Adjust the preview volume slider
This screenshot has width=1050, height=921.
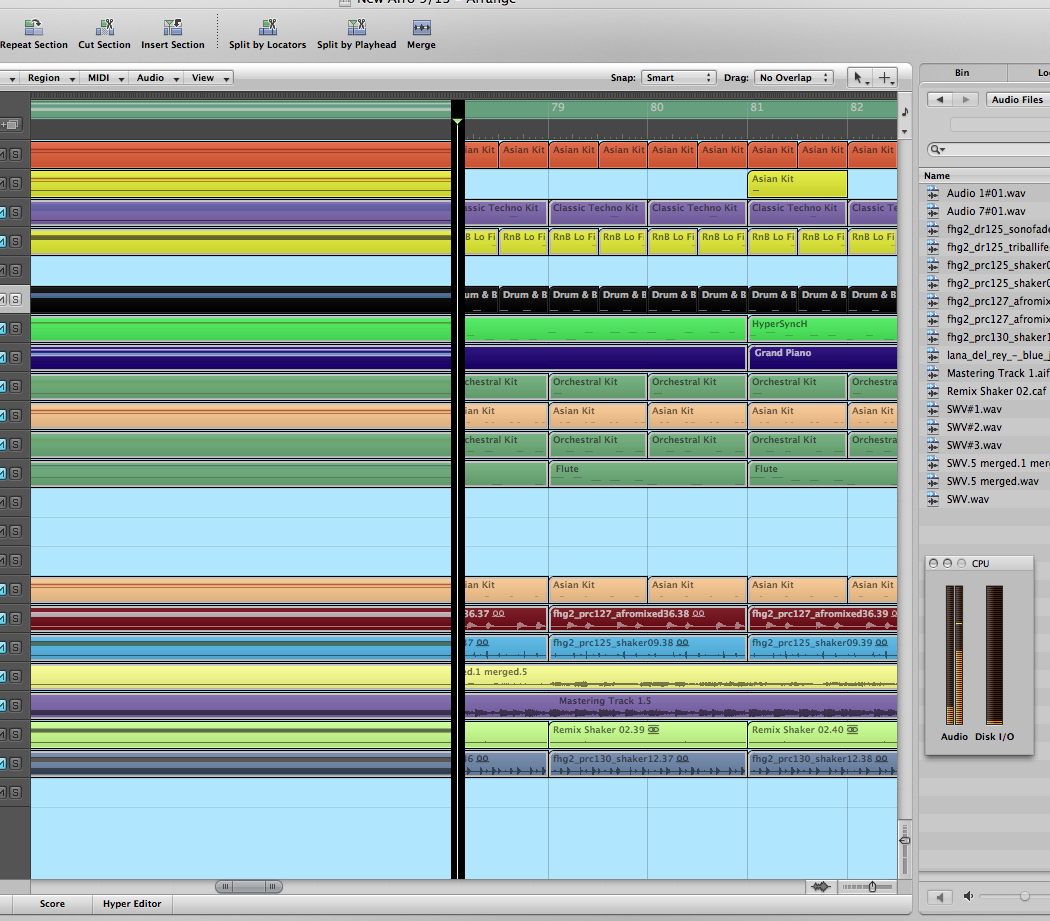pyautogui.click(x=1023, y=896)
